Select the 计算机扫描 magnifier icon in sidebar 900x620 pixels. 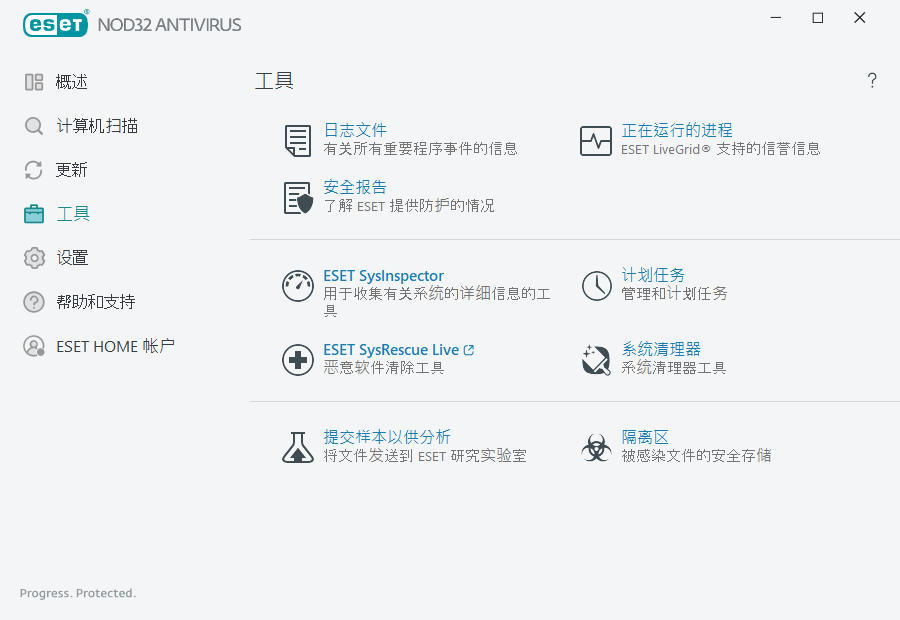tap(33, 125)
